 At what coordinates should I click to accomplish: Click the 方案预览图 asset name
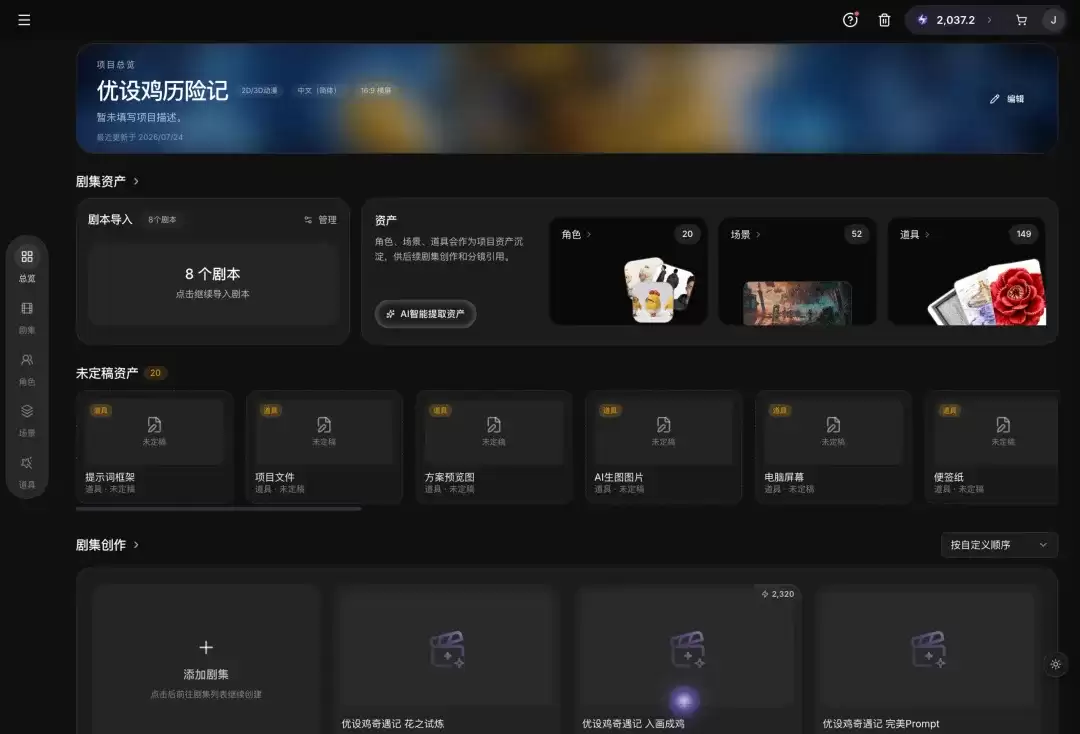point(450,477)
